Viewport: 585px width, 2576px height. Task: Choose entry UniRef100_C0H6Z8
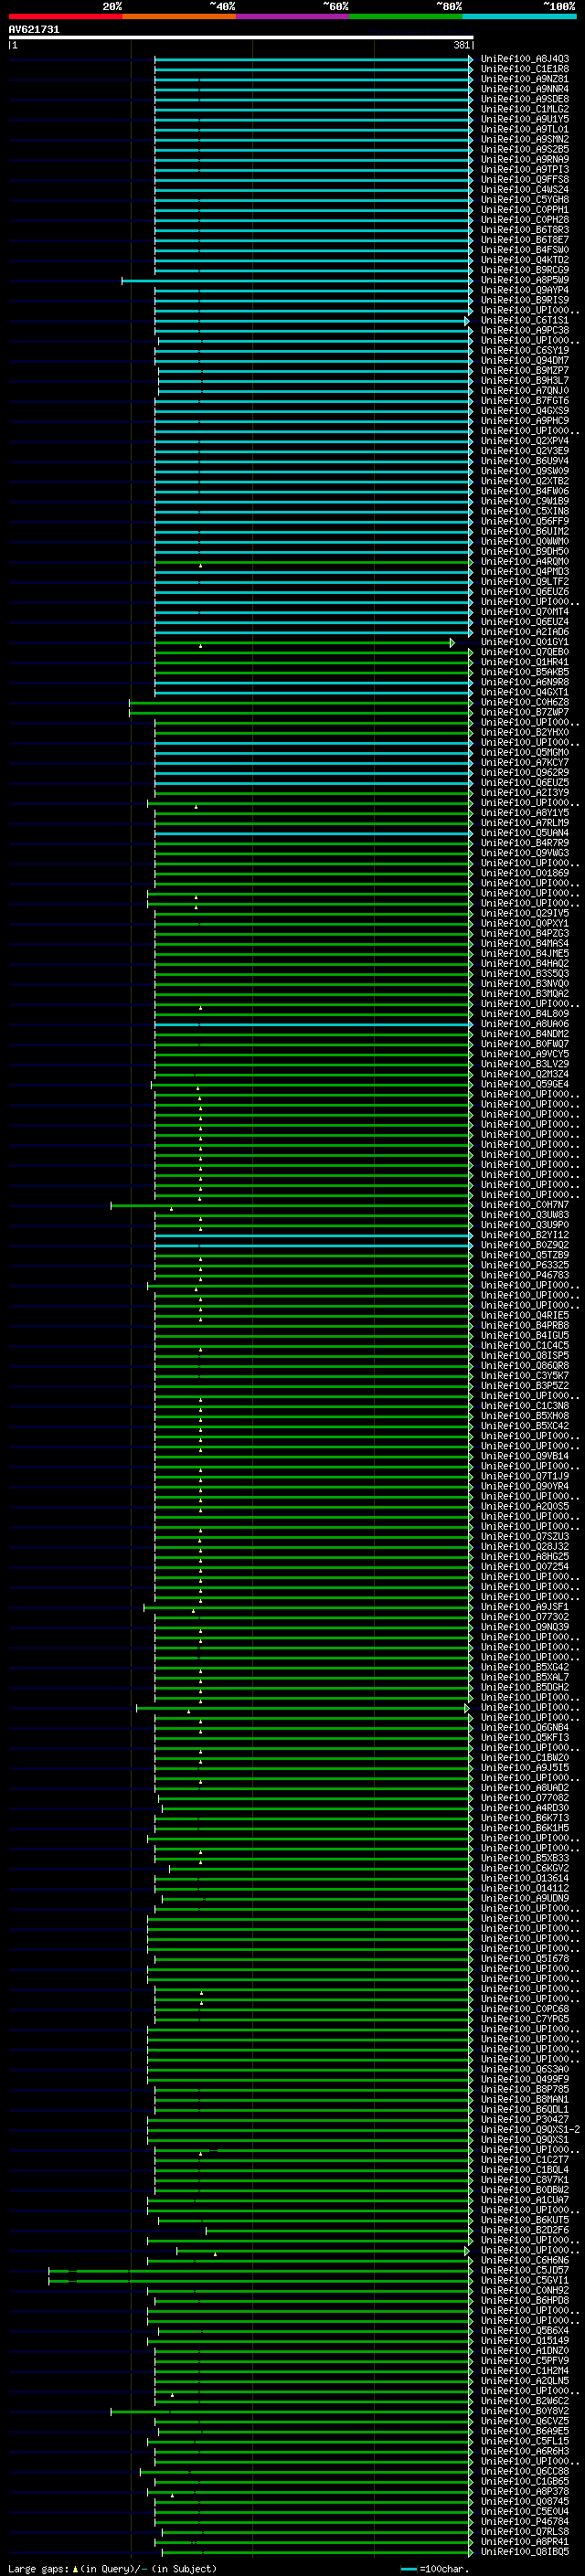[x=525, y=703]
